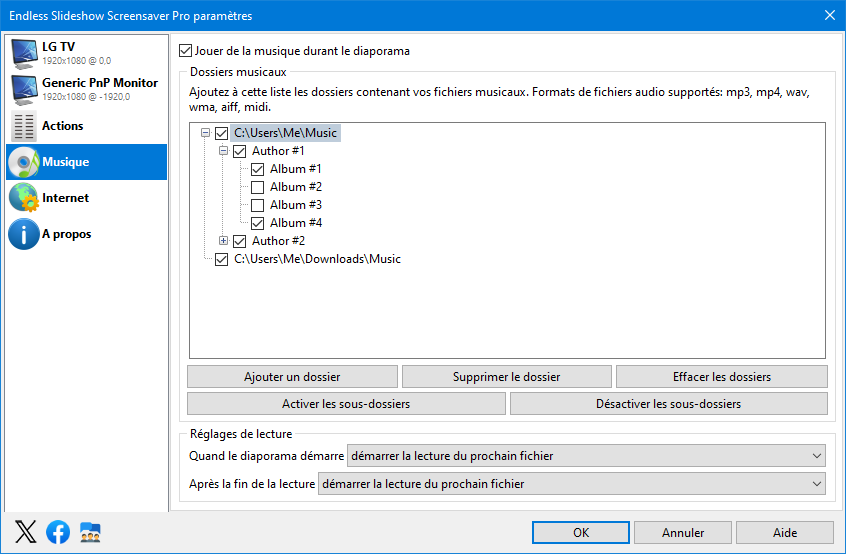846x554 pixels.
Task: Select the Album #4 tree label
Action: (296, 223)
